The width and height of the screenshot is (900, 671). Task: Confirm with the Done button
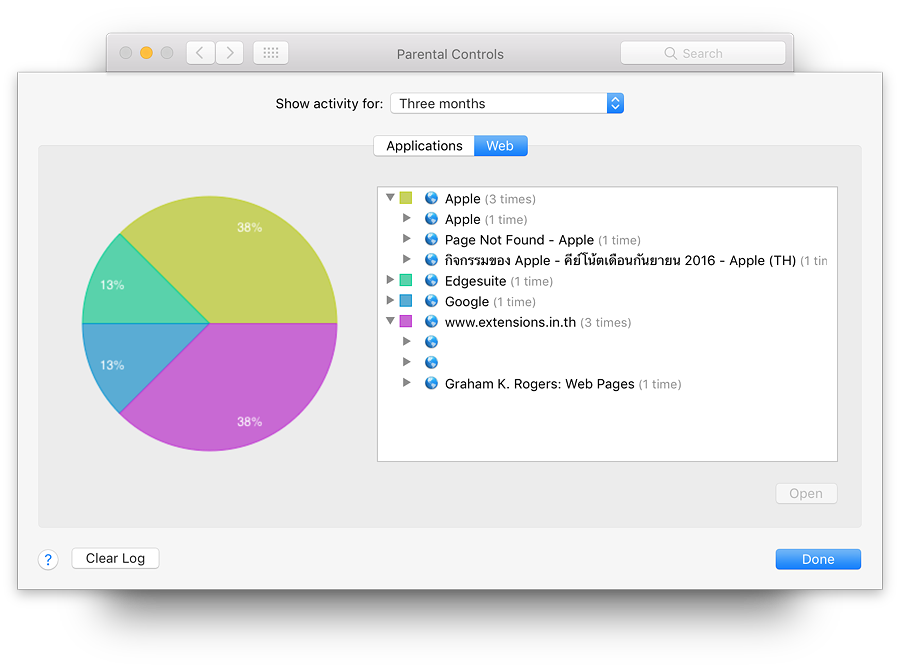(x=818, y=559)
